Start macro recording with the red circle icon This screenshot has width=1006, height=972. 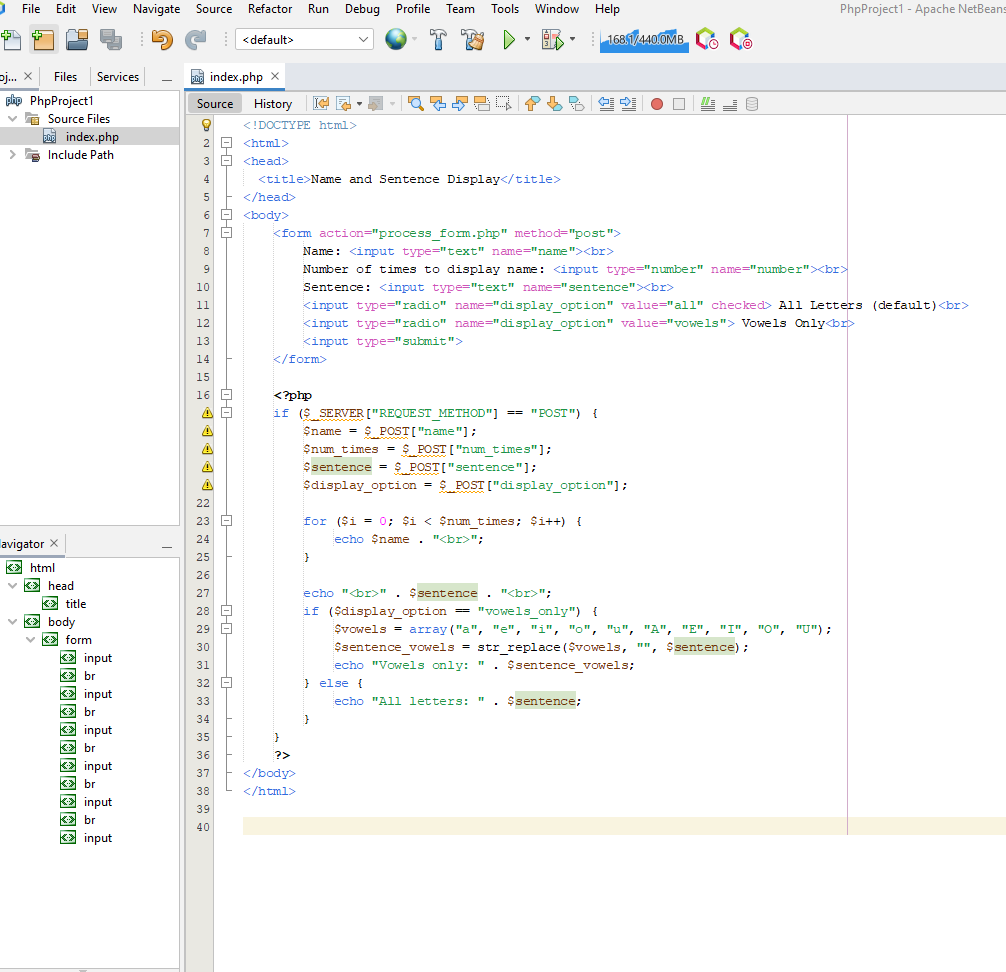[x=658, y=103]
